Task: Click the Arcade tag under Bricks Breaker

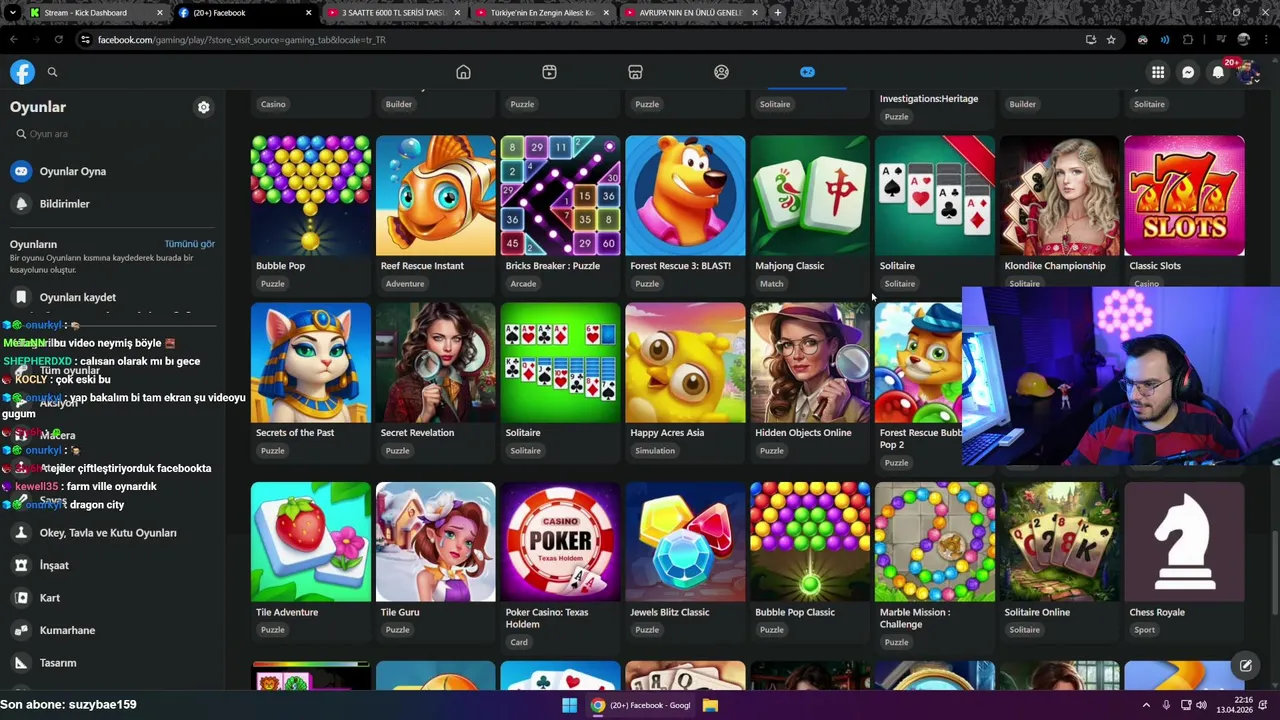Action: click(523, 284)
